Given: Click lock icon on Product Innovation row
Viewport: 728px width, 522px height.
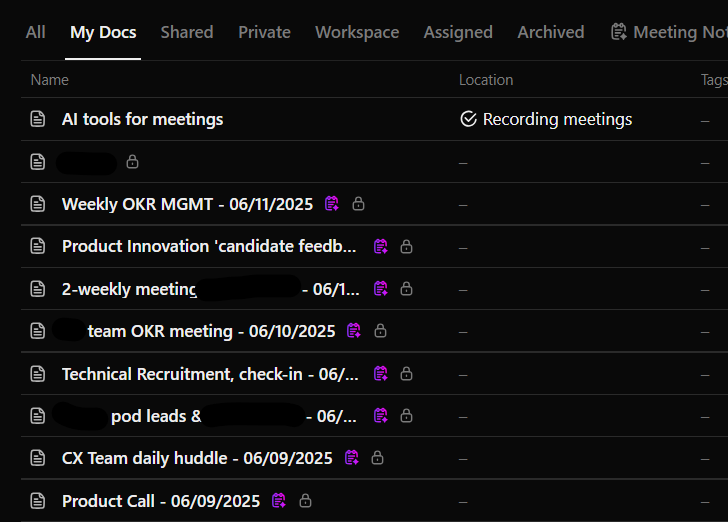Looking at the screenshot, I should point(406,246).
